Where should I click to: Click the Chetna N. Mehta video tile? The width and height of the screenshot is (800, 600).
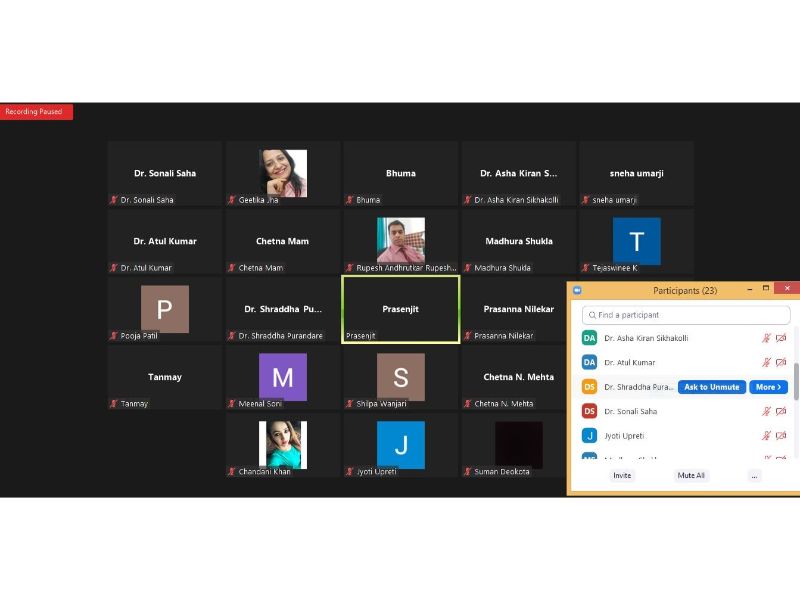point(514,377)
